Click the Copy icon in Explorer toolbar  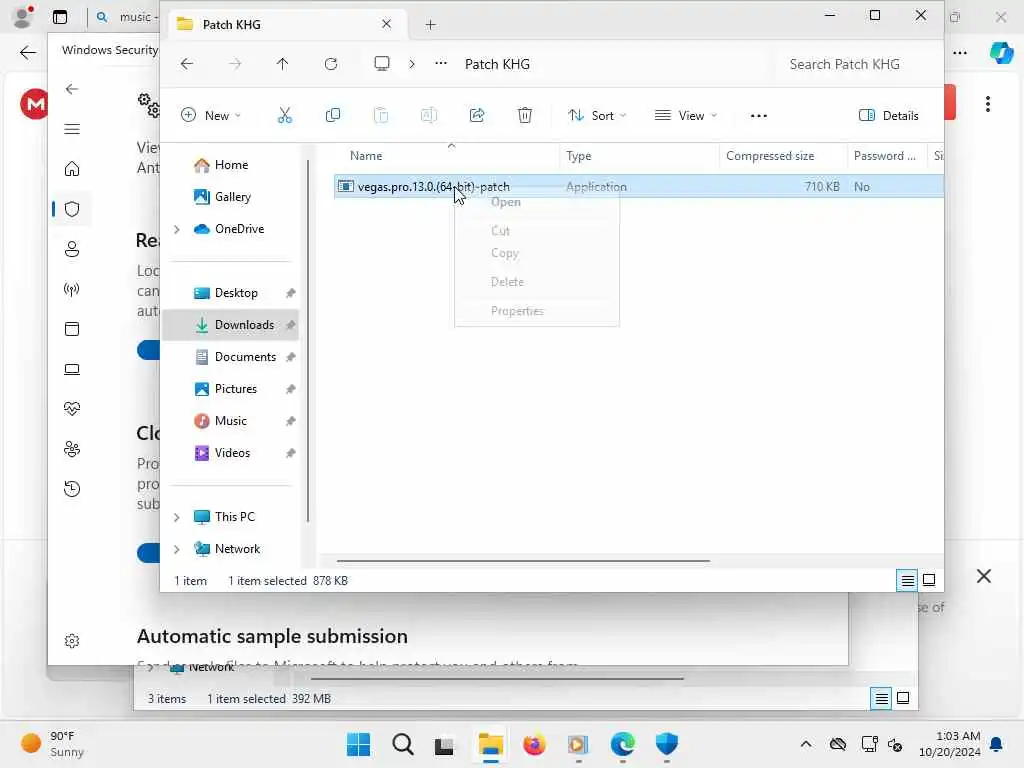click(332, 116)
